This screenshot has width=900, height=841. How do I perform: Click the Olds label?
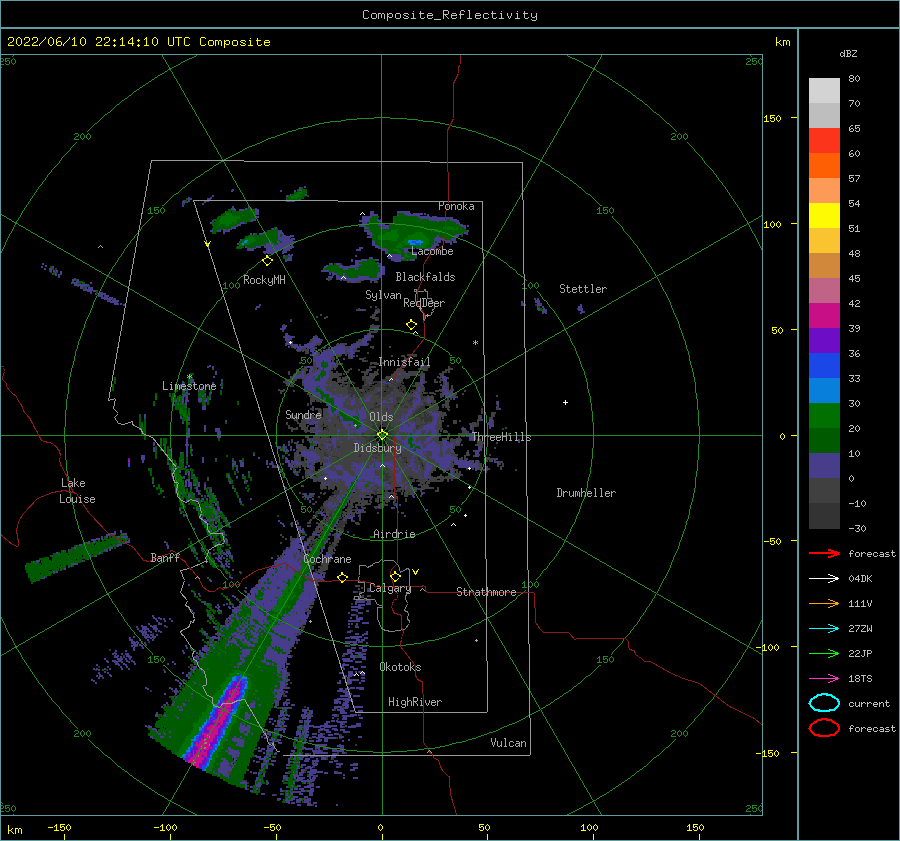click(381, 417)
